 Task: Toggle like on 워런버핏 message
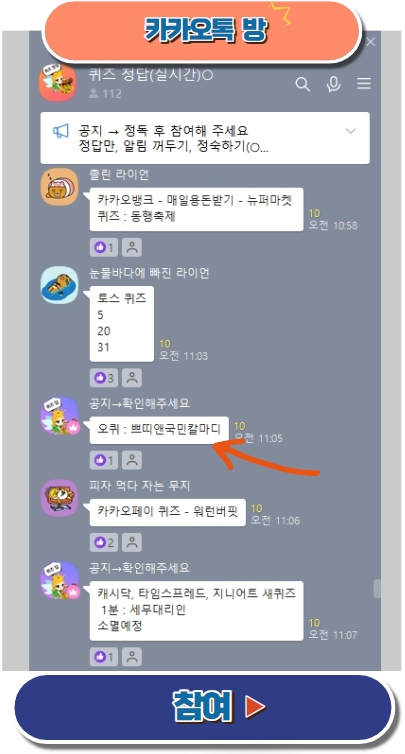(x=103, y=542)
